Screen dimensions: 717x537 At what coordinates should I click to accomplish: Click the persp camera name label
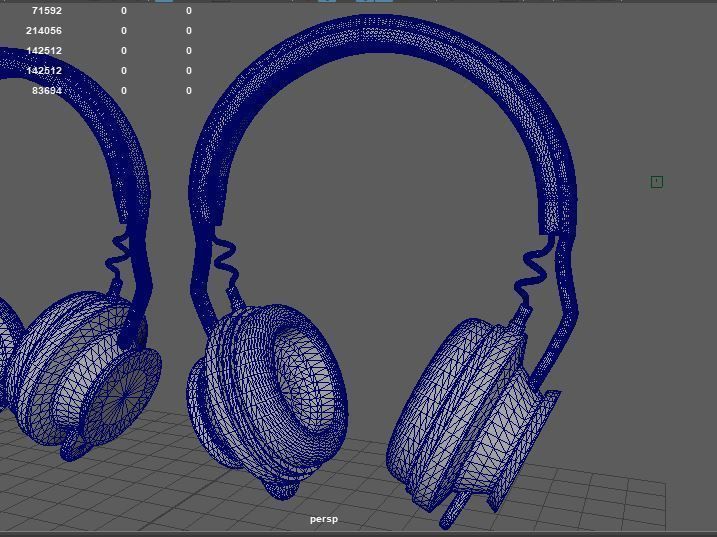[x=324, y=519]
